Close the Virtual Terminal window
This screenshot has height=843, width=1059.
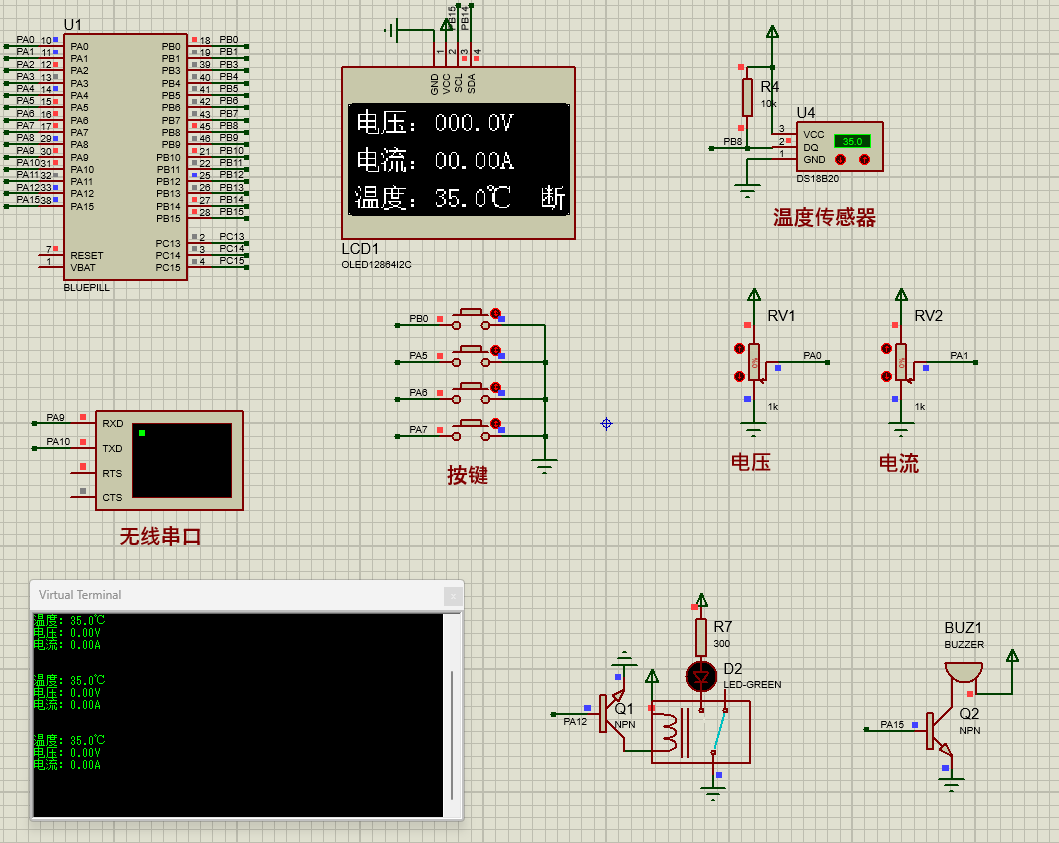click(453, 595)
